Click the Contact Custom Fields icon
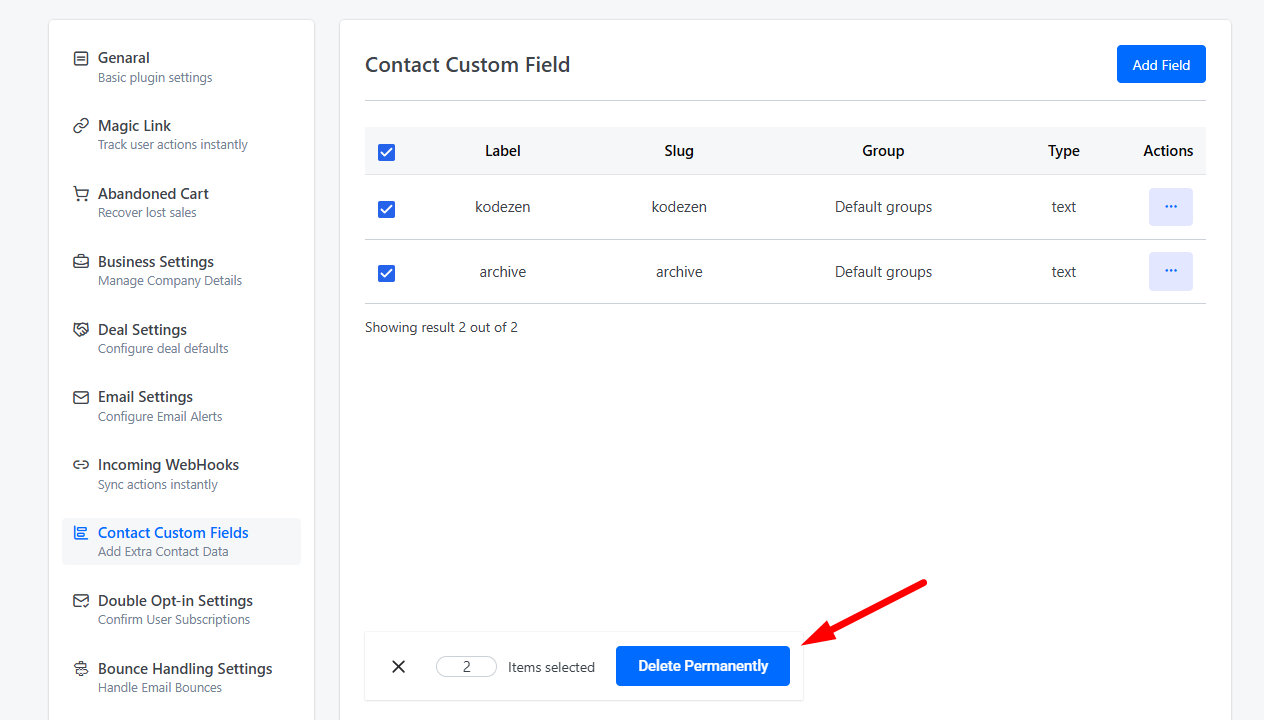This screenshot has width=1264, height=720. tap(81, 533)
